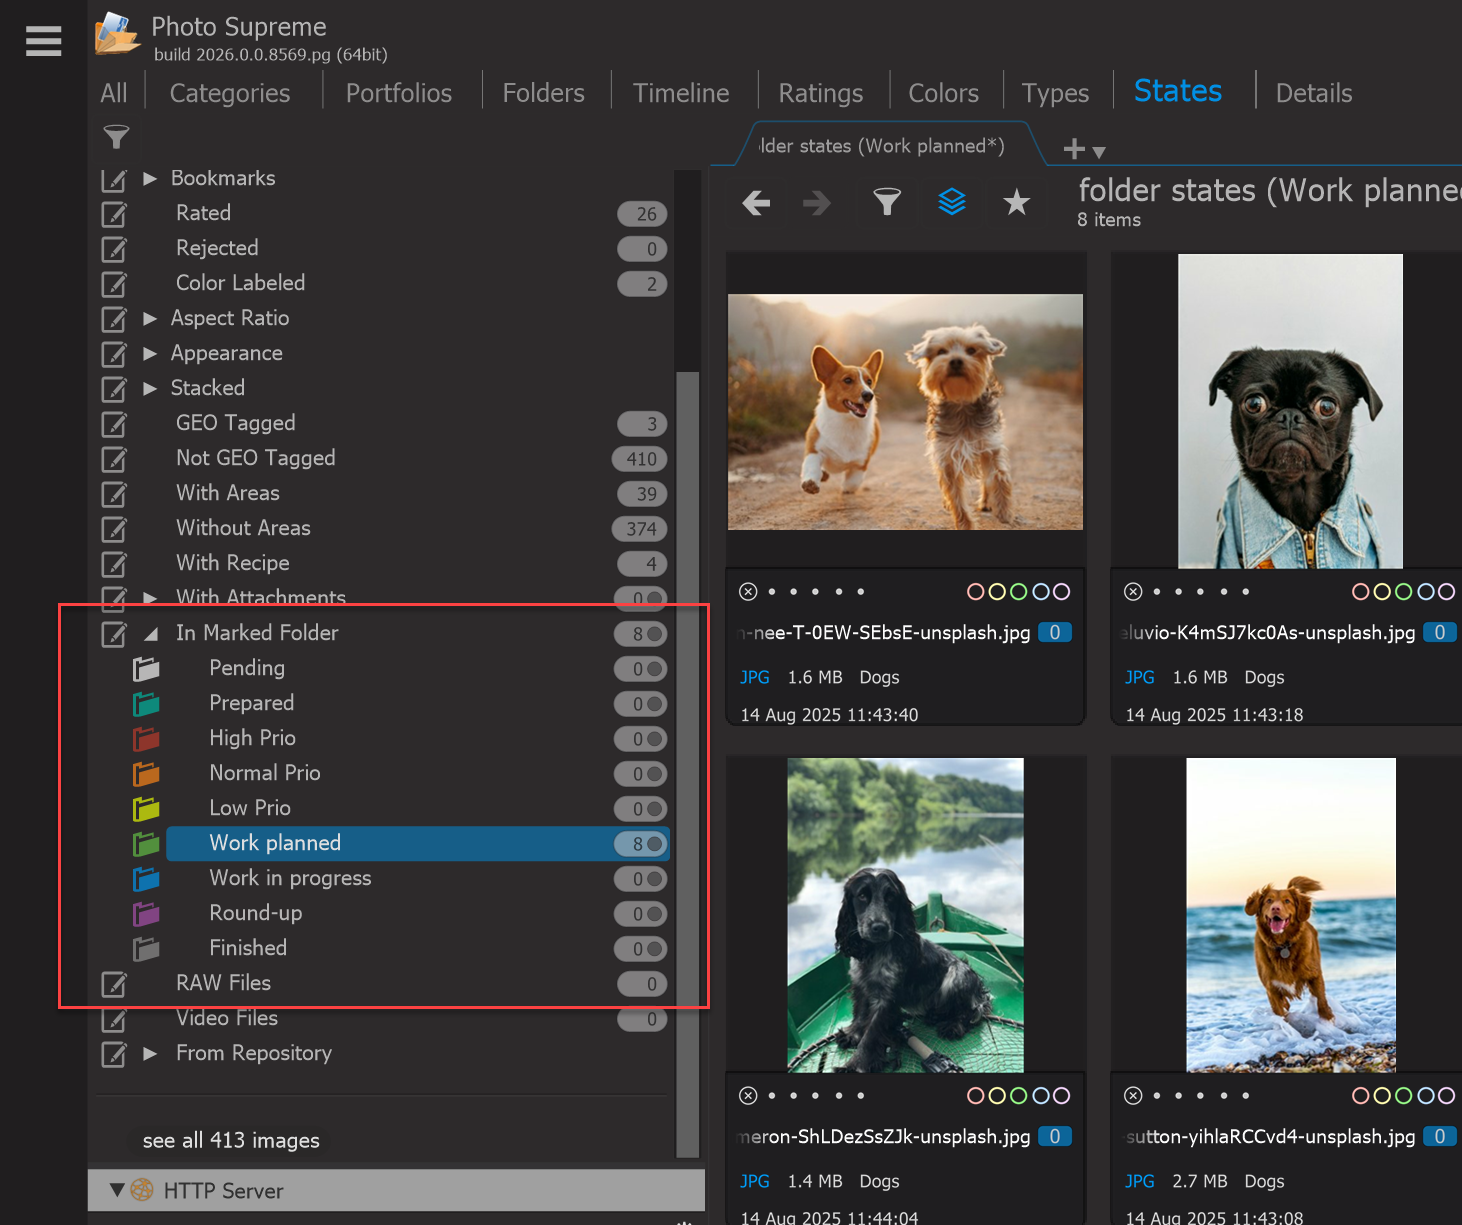Expand the Aspect Ratio node

(x=150, y=318)
